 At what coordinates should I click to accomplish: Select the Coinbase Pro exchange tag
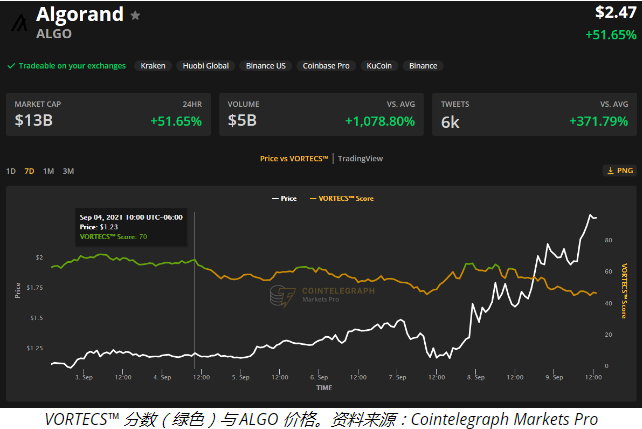point(326,66)
